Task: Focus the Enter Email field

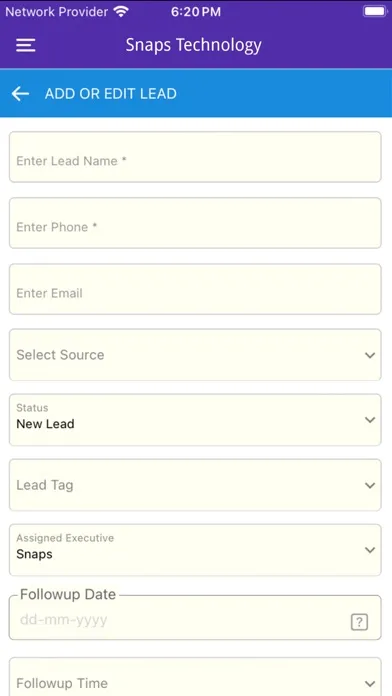Action: coord(195,289)
